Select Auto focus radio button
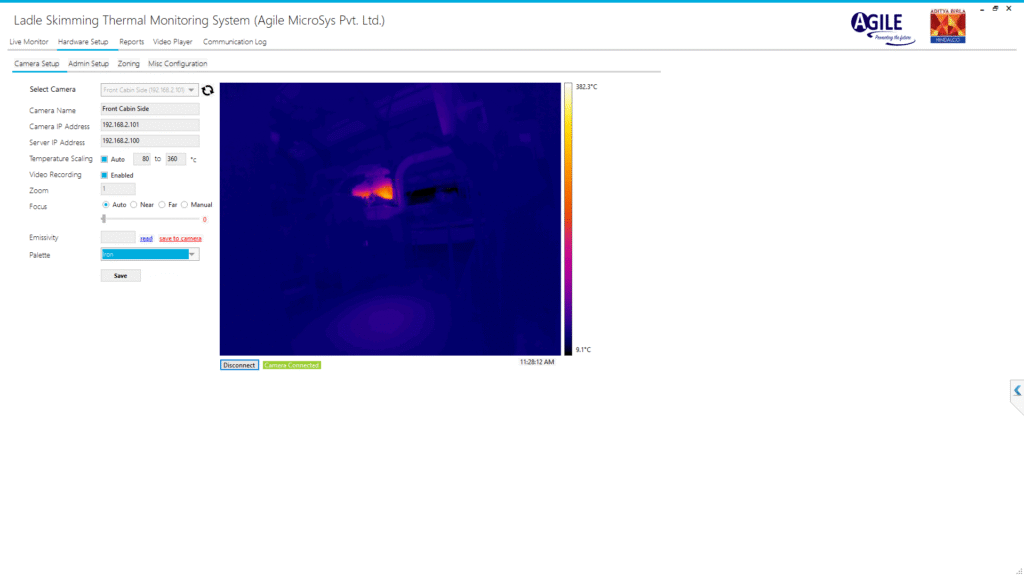 [106, 204]
